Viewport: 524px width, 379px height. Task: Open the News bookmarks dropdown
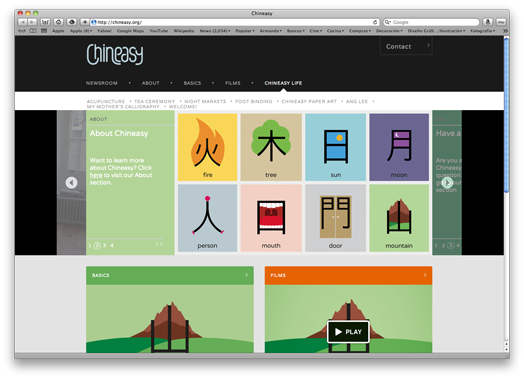pos(215,31)
